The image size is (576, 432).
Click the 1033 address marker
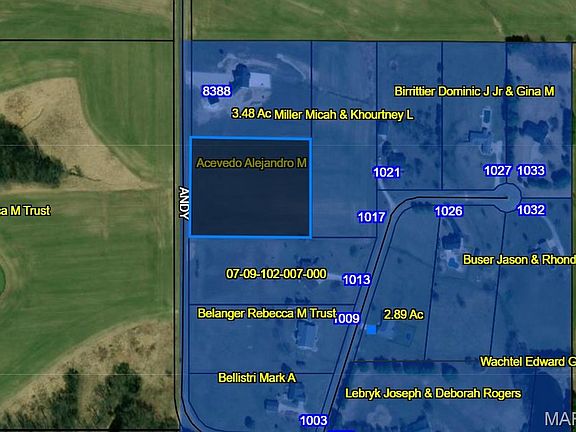(531, 170)
